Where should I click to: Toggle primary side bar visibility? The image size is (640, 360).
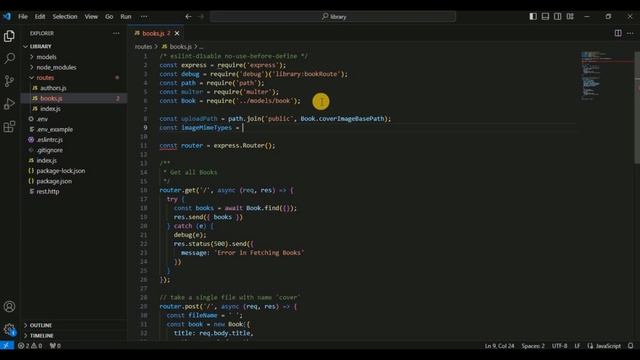point(533,16)
